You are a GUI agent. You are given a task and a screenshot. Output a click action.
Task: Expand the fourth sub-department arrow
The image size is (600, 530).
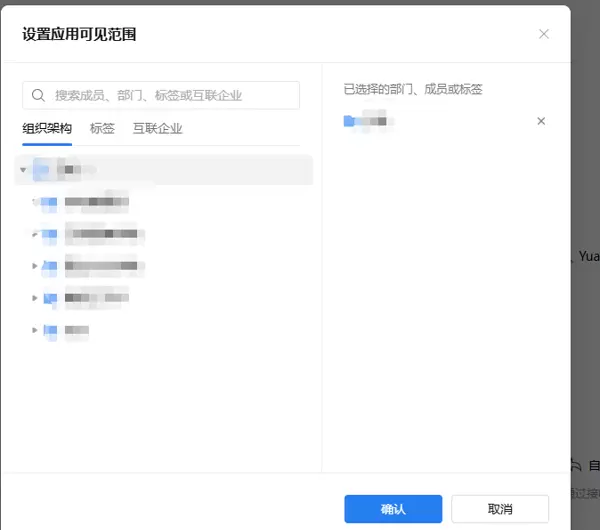tap(35, 298)
